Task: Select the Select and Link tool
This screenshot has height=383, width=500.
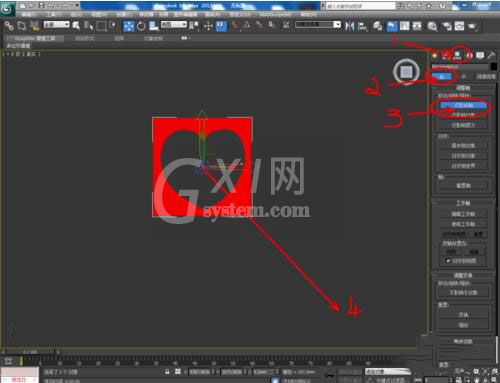Action: coord(9,26)
